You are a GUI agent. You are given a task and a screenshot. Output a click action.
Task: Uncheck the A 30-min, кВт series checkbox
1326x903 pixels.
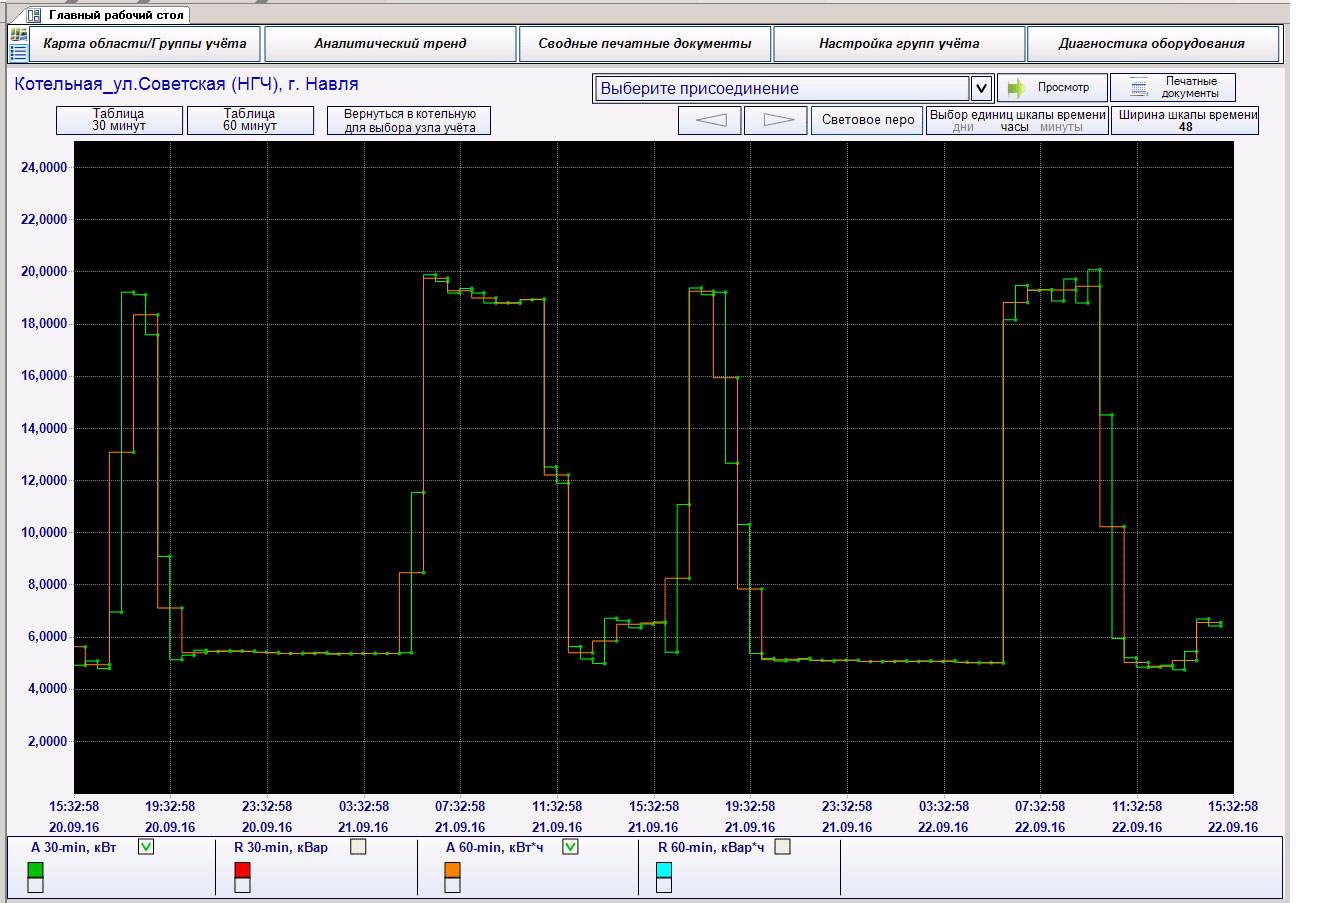[x=146, y=847]
